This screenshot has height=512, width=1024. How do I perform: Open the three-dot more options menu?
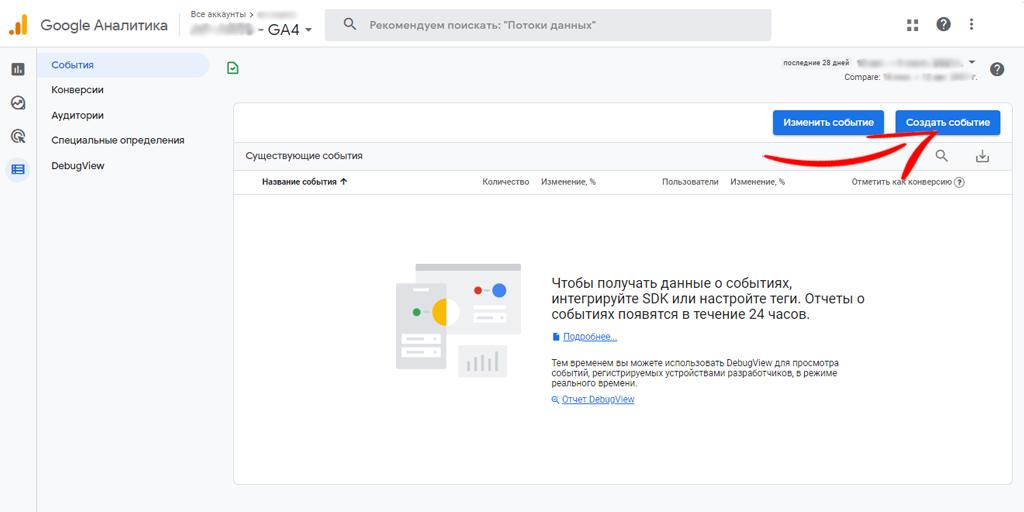coord(971,25)
